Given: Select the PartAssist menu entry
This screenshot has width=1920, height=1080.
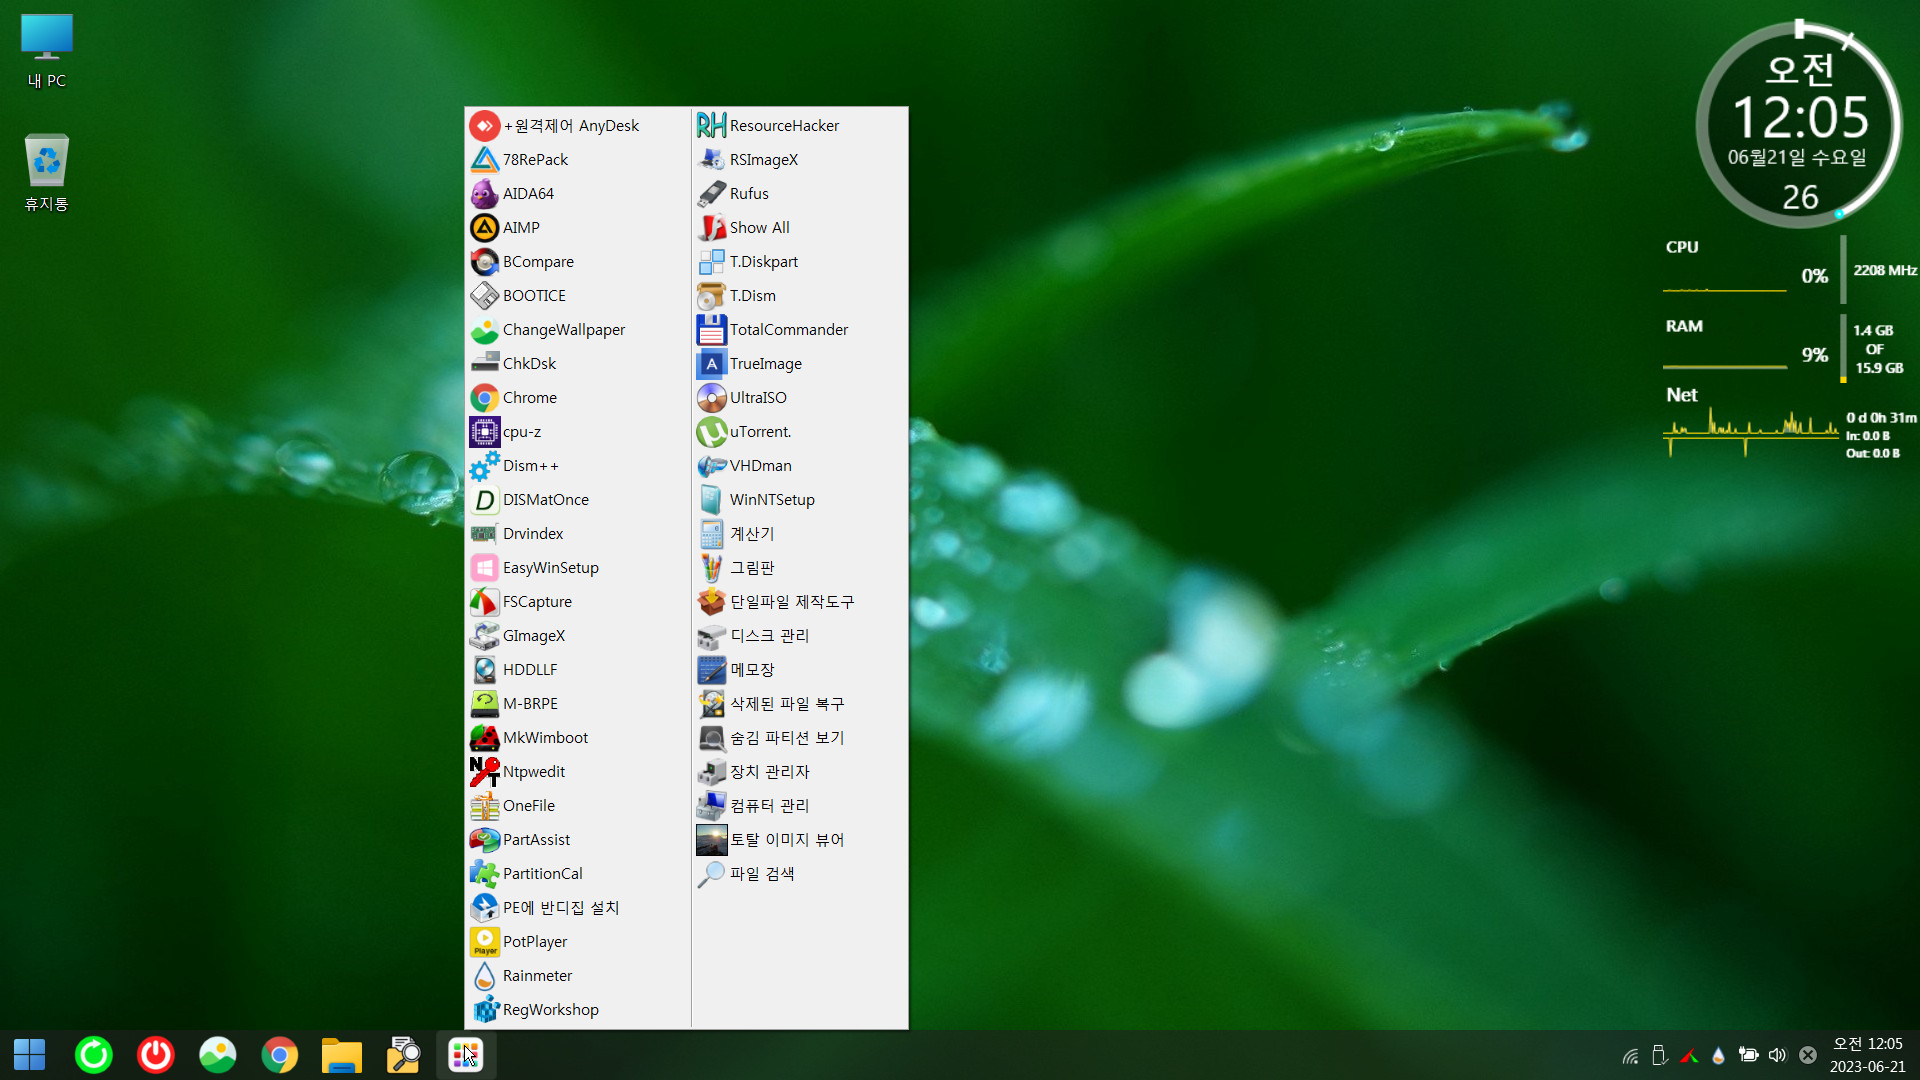Looking at the screenshot, I should (x=577, y=840).
